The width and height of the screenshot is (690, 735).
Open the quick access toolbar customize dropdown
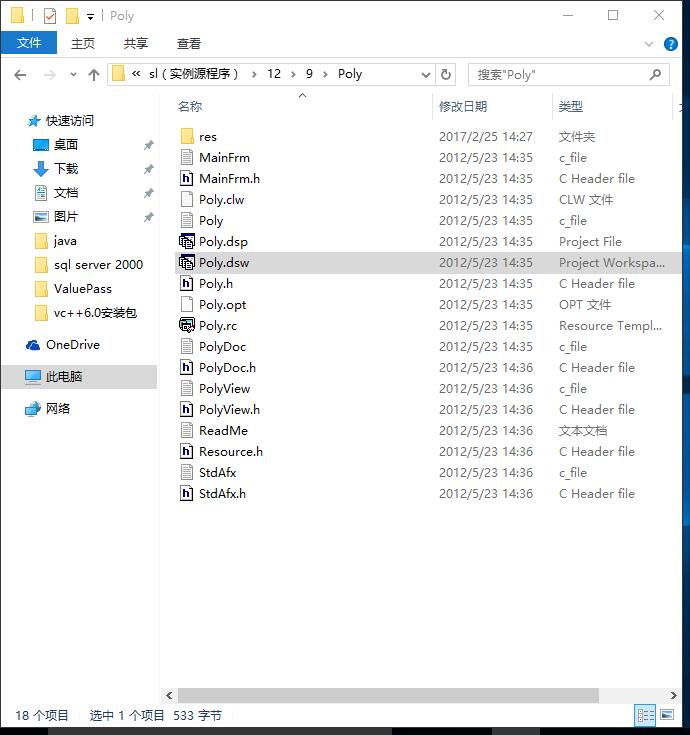90,17
